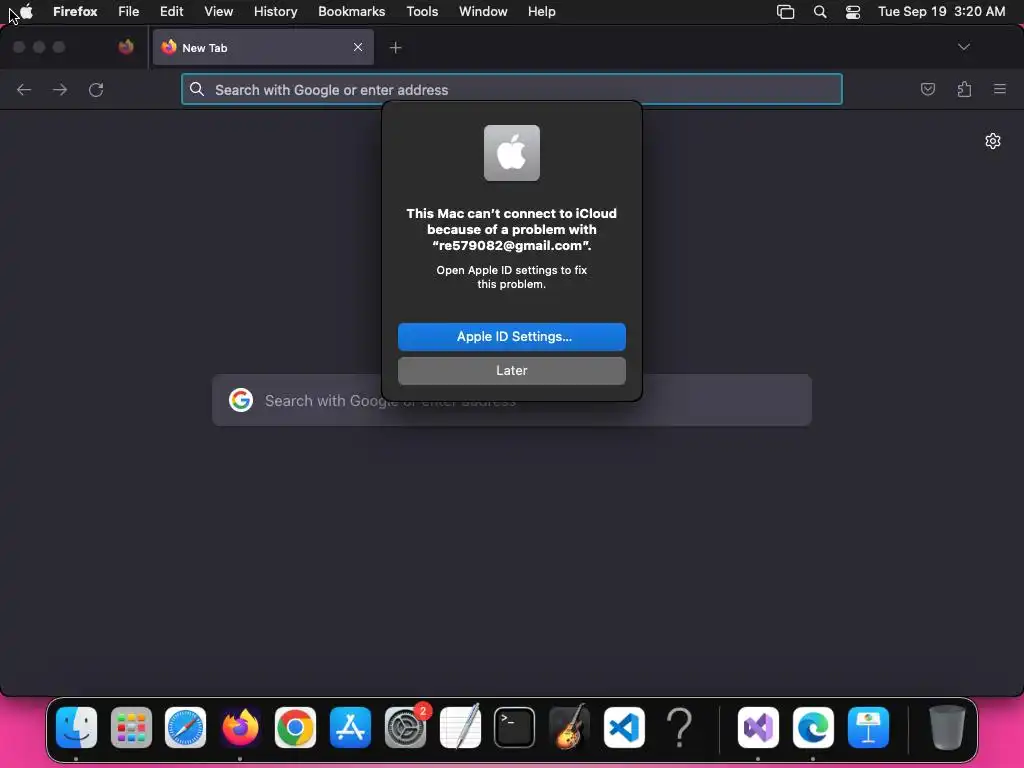
Task: Close the New Tab tab
Action: [358, 47]
